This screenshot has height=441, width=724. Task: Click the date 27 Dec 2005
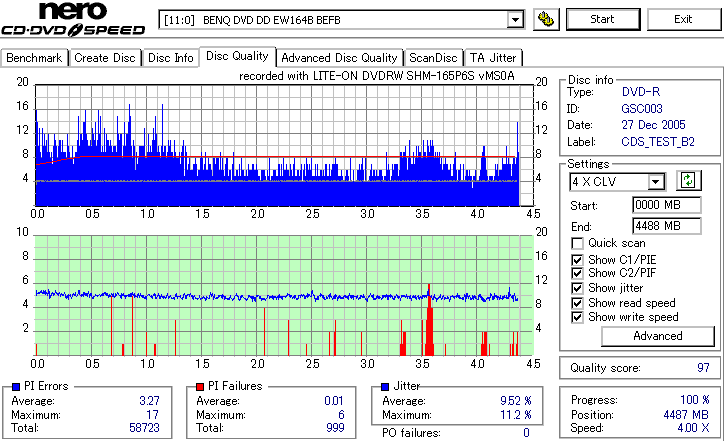pyautogui.click(x=653, y=125)
